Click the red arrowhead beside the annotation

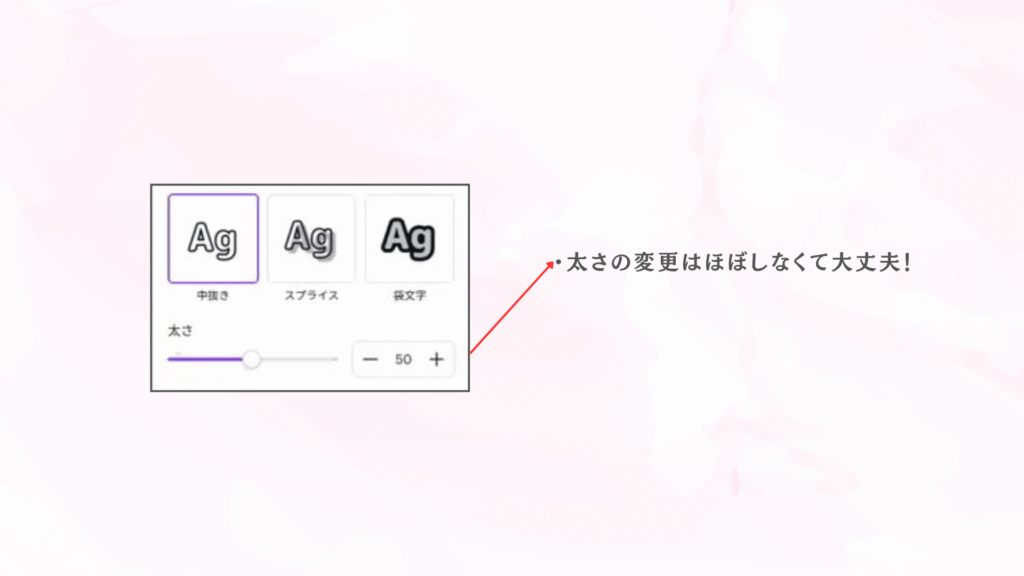(x=549, y=265)
